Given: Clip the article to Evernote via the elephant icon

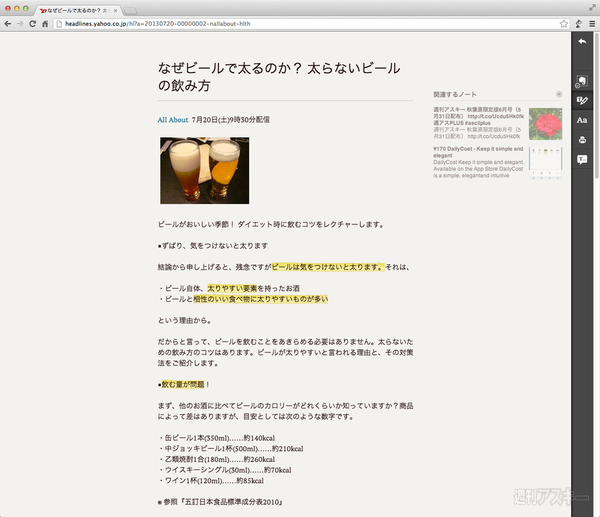Looking at the screenshot, I should coord(582,81).
